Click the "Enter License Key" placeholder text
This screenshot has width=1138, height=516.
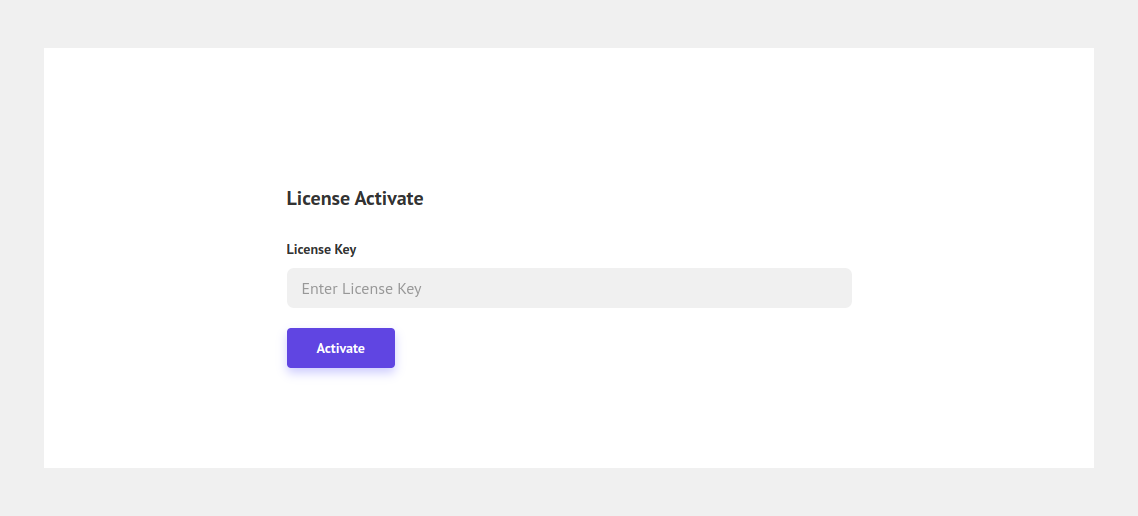[361, 289]
